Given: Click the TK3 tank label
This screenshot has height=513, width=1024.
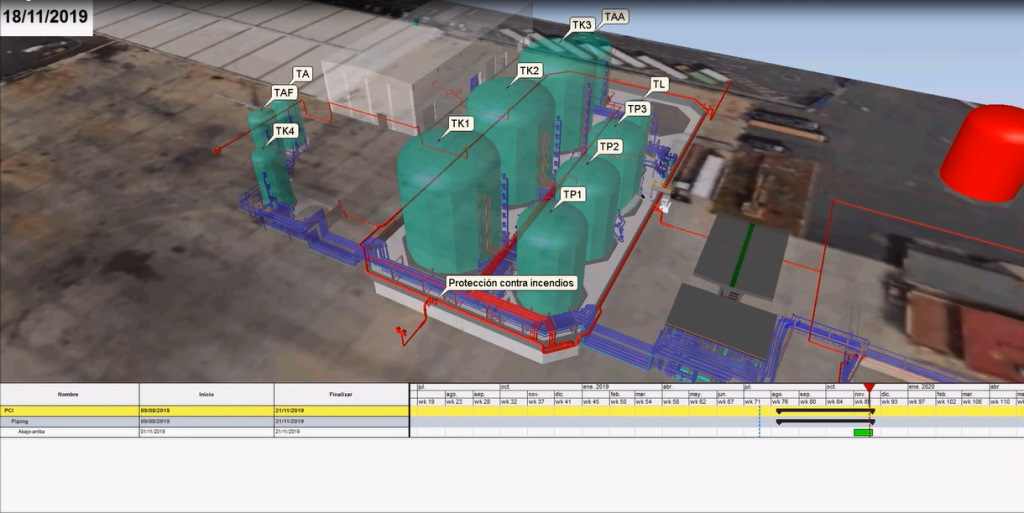Looking at the screenshot, I should [582, 25].
